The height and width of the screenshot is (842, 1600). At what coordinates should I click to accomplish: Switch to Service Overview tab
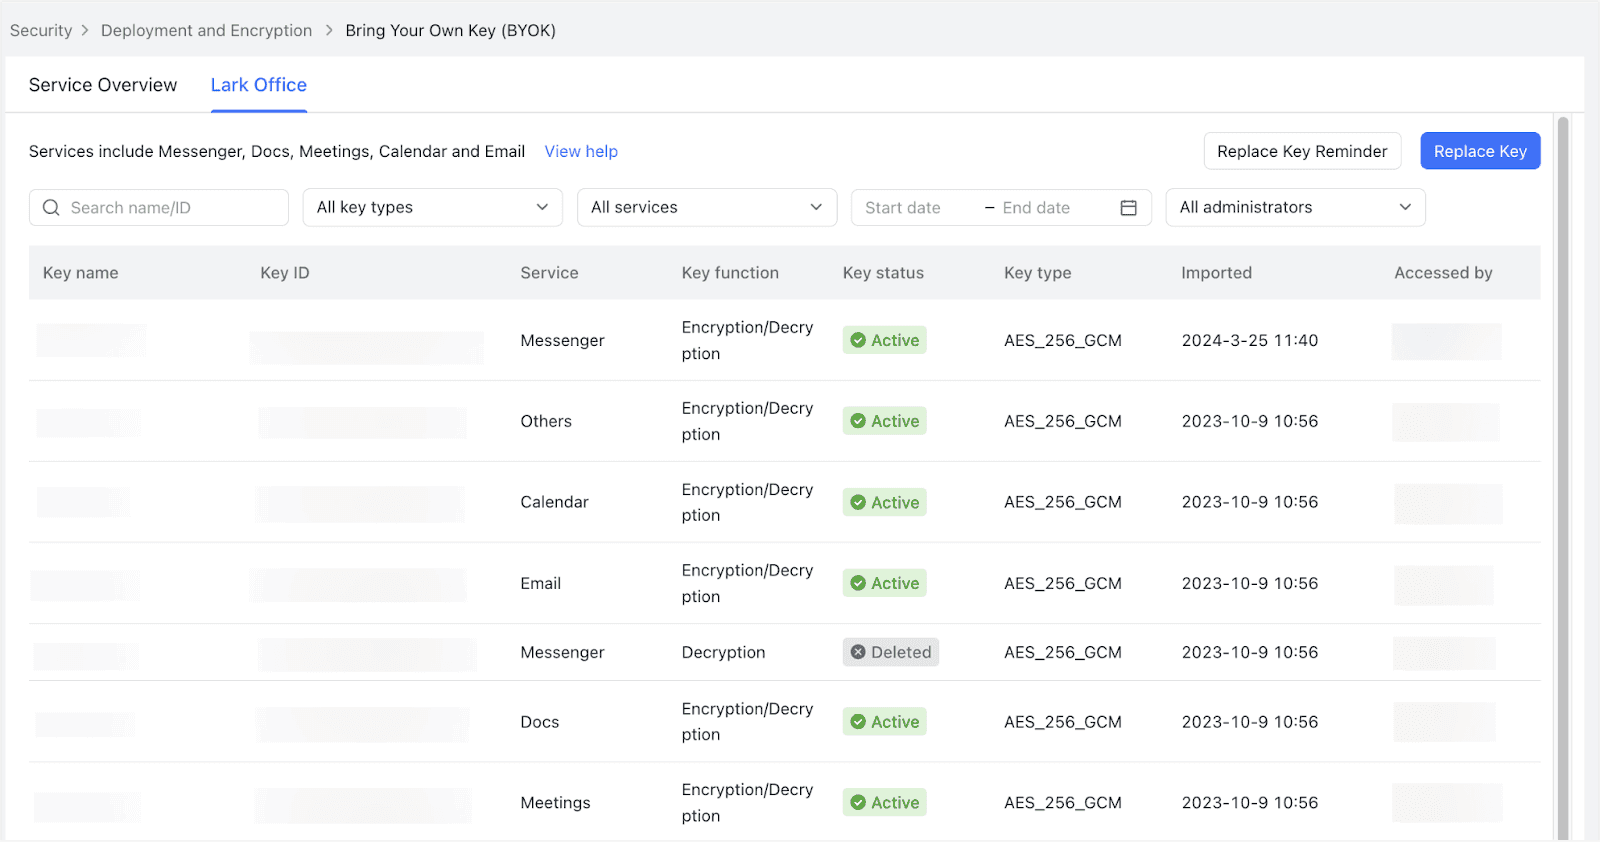tap(103, 85)
